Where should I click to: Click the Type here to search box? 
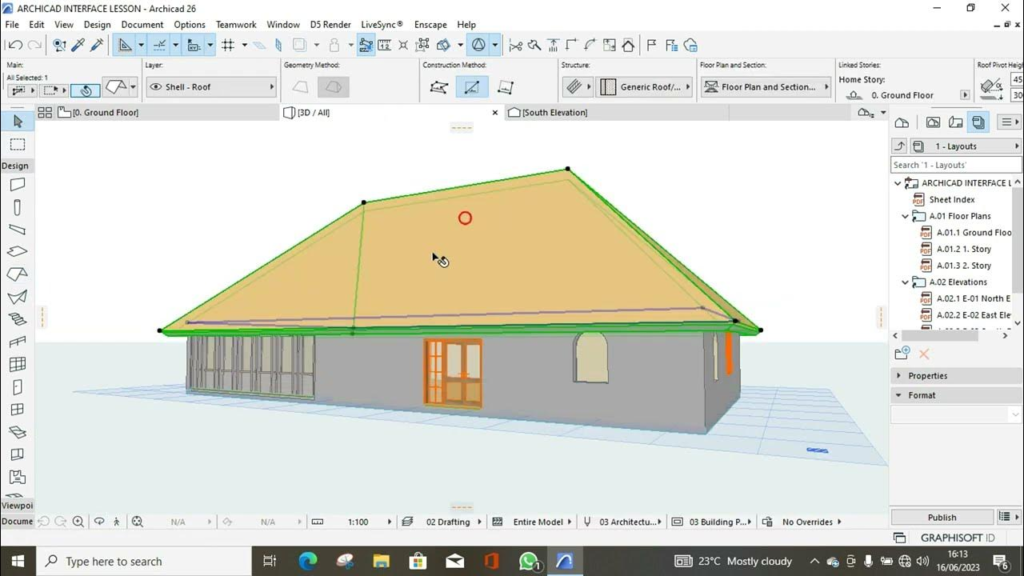coord(144,561)
